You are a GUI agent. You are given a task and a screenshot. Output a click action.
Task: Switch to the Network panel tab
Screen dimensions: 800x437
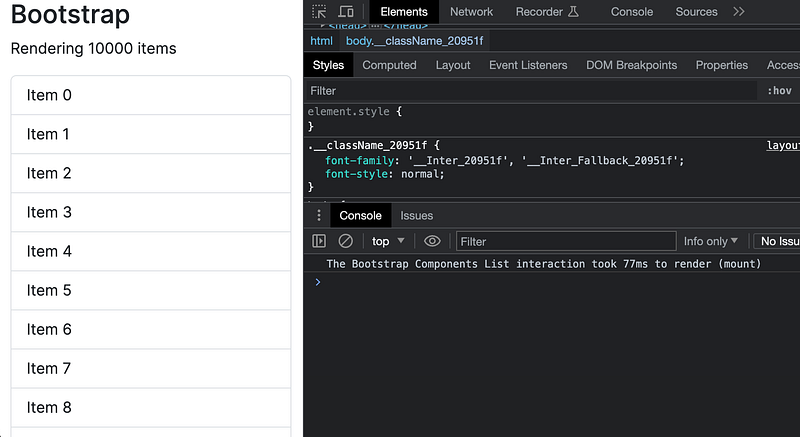[471, 12]
